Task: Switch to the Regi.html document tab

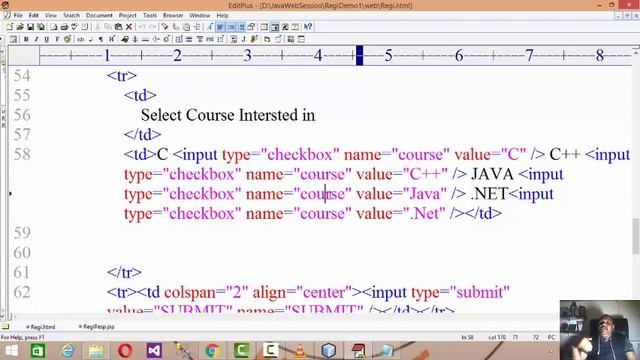Action: click(41, 327)
